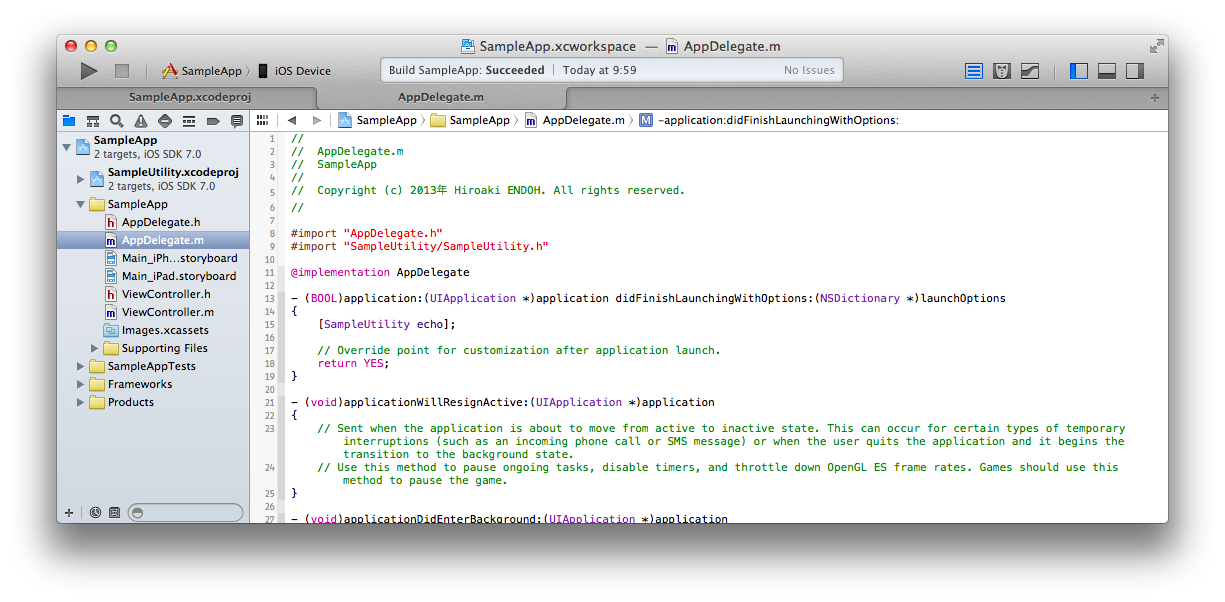The height and width of the screenshot is (602, 1225).
Task: Switch to the Assistant editor
Action: [x=1002, y=71]
